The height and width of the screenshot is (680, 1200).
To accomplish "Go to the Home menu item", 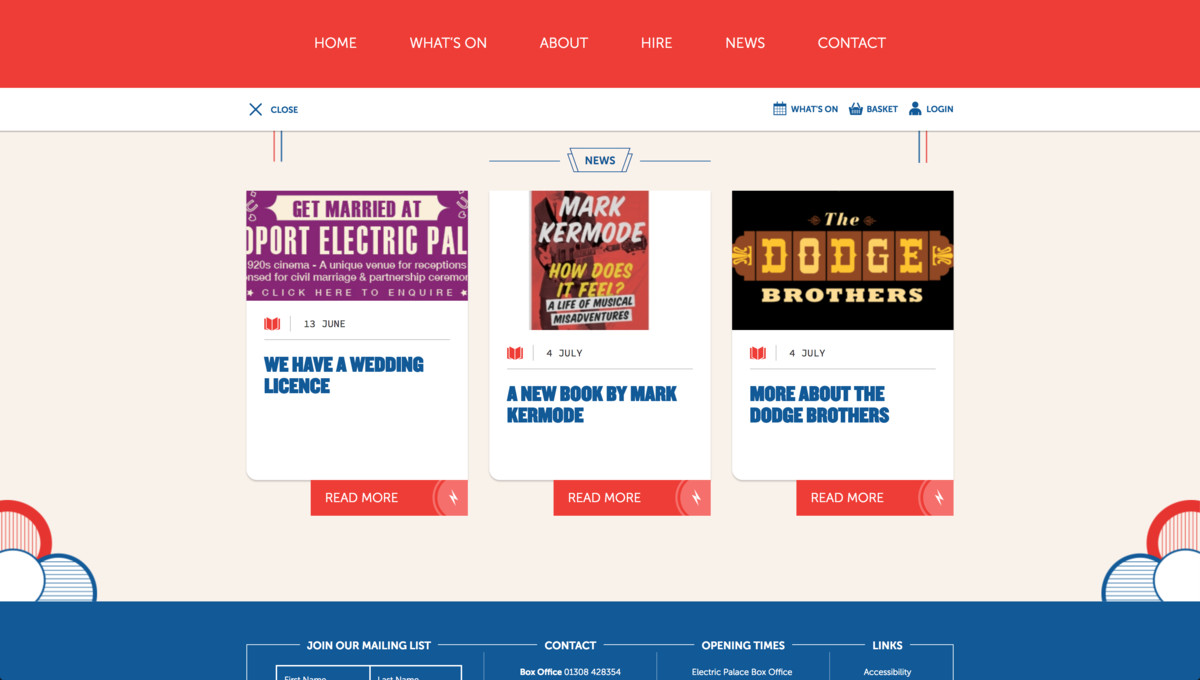I will pos(335,43).
